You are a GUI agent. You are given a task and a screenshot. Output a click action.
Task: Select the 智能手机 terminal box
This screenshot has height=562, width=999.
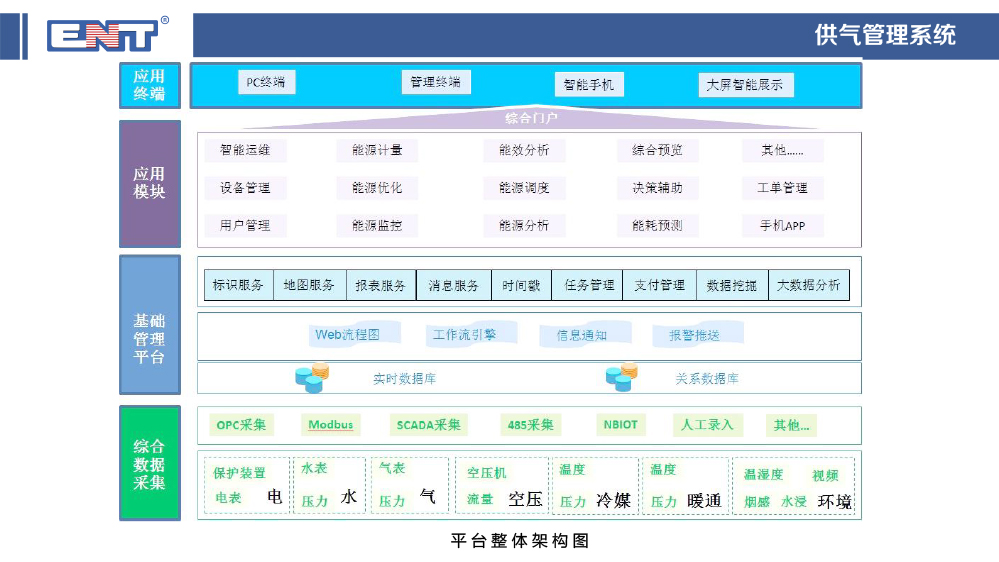[x=589, y=85]
